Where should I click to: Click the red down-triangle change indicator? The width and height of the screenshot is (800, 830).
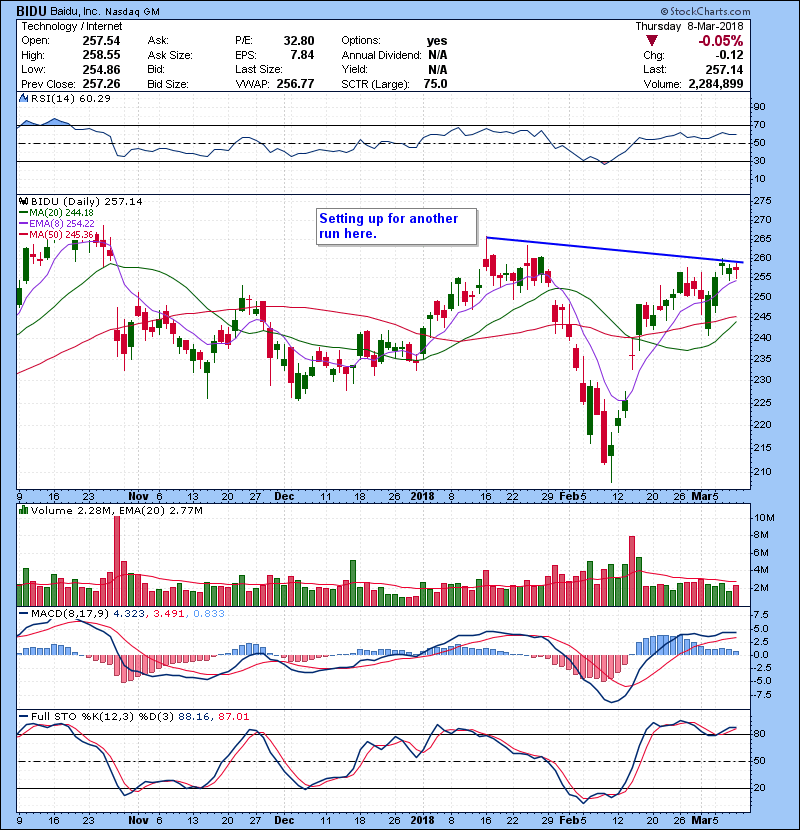pyautogui.click(x=652, y=41)
